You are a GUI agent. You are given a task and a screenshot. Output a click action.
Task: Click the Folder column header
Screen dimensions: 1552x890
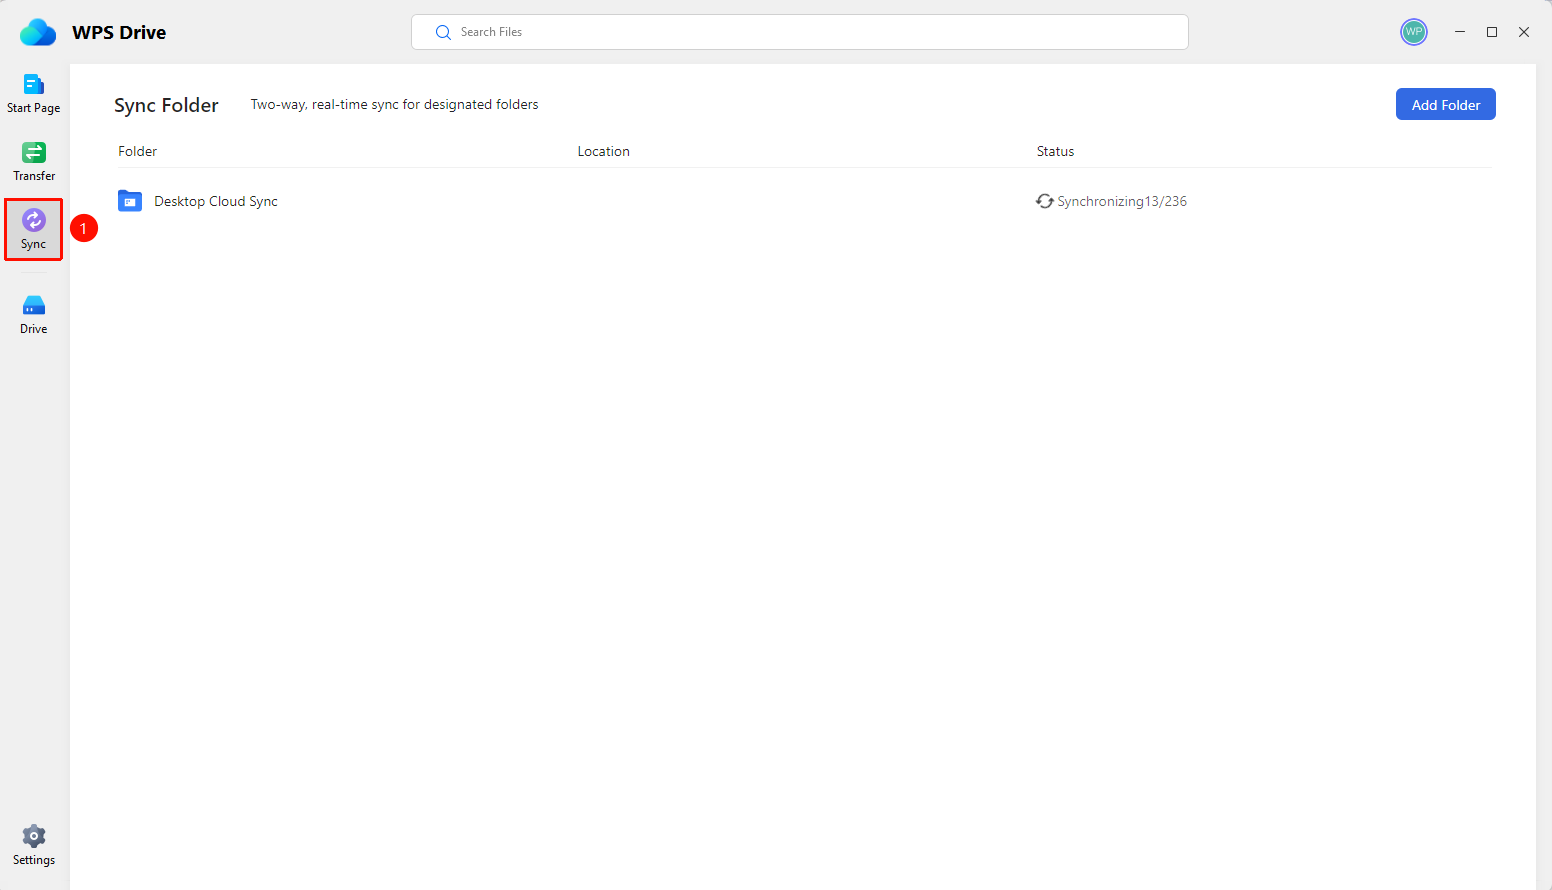[138, 151]
